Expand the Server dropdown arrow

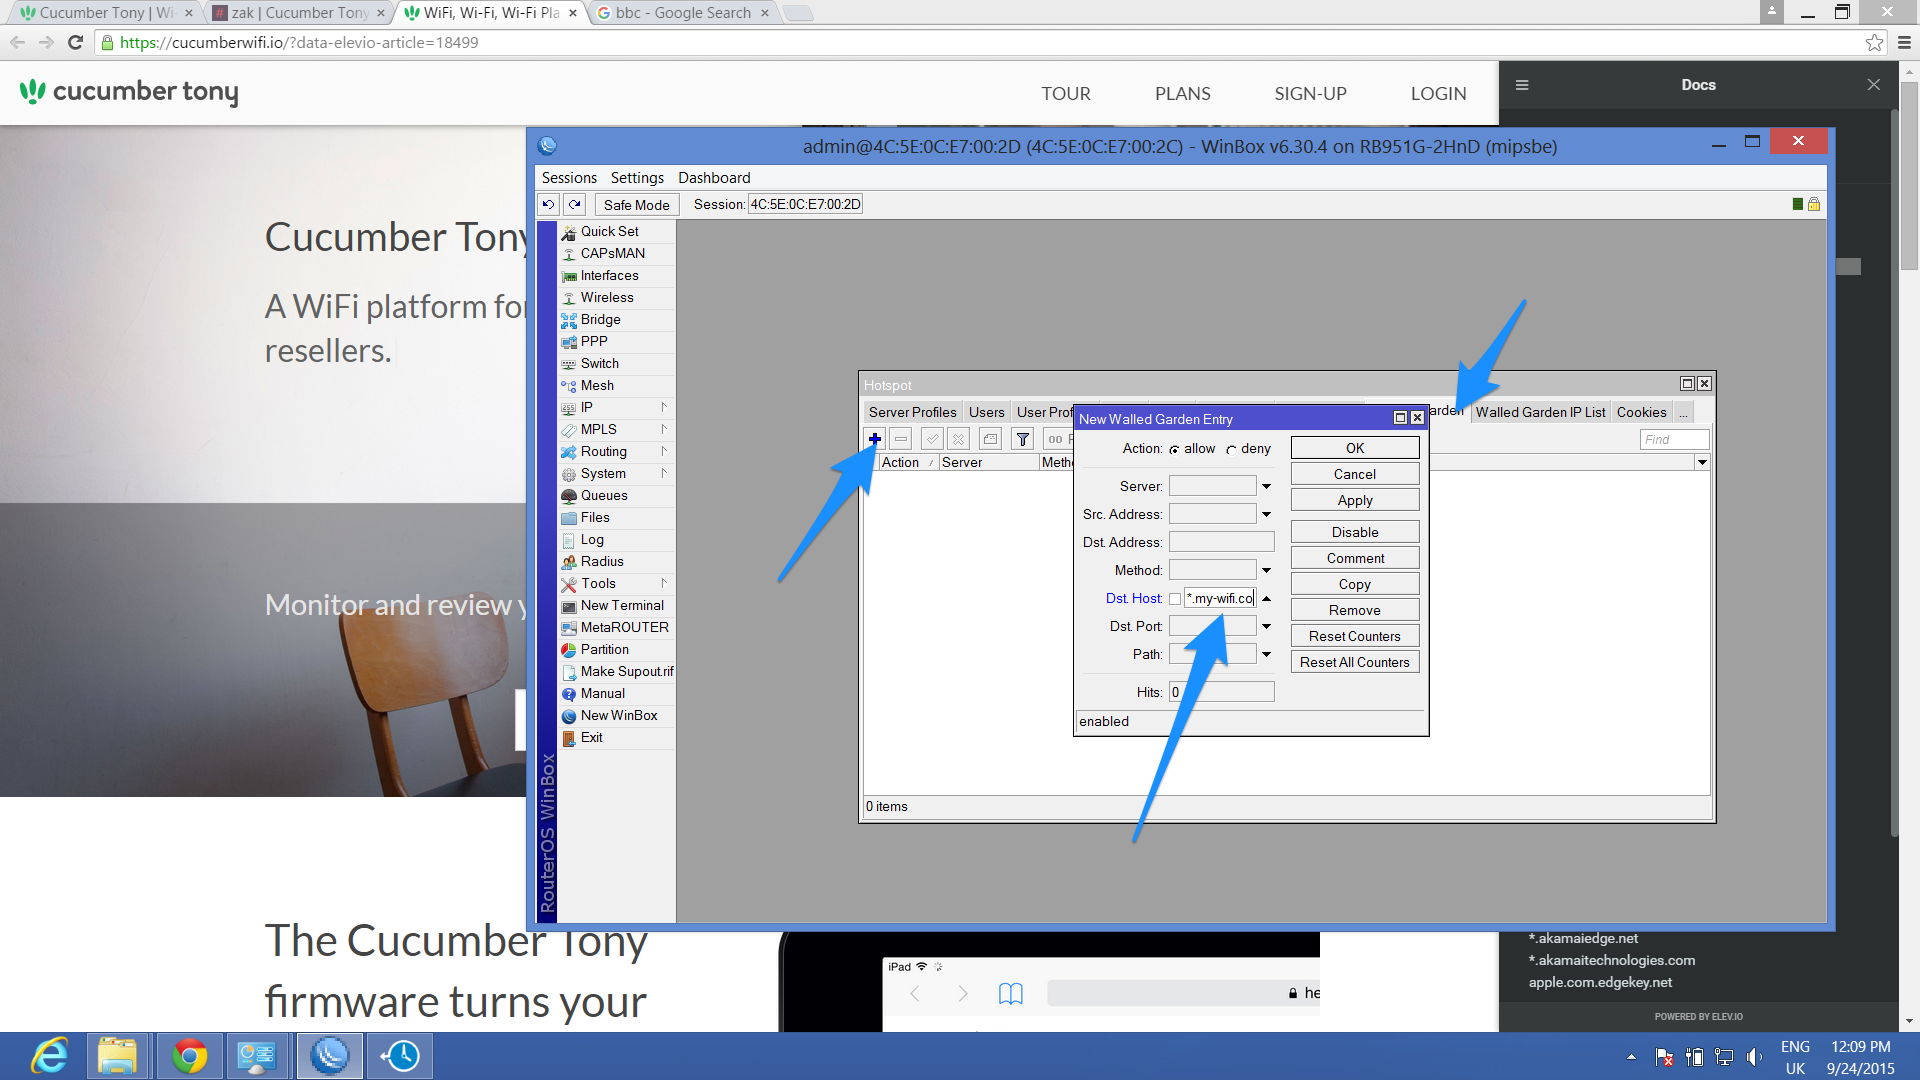pyautogui.click(x=1266, y=486)
